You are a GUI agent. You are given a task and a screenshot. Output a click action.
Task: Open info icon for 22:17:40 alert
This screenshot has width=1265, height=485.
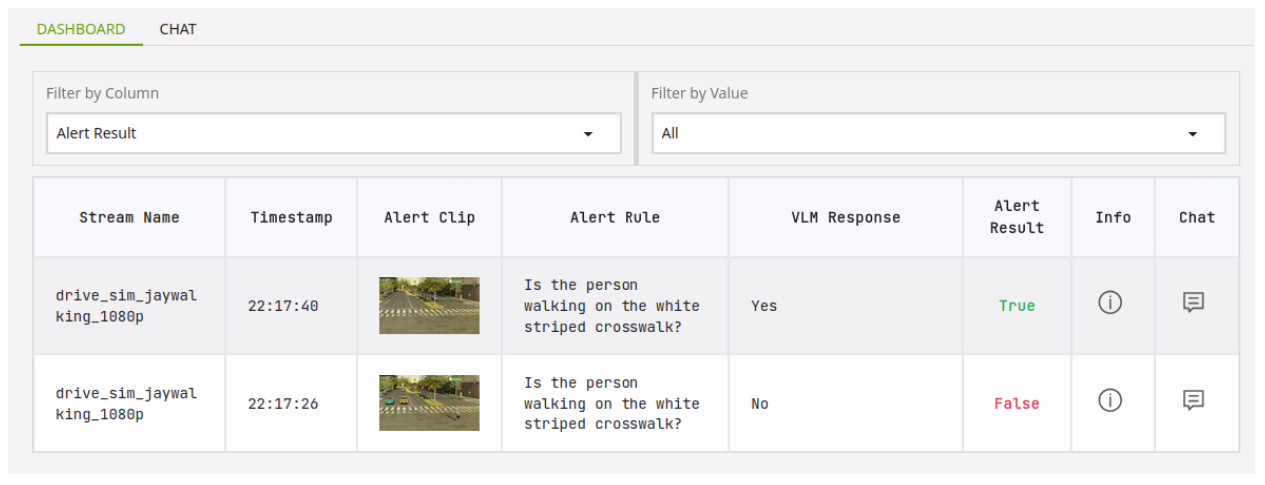(x=1110, y=304)
